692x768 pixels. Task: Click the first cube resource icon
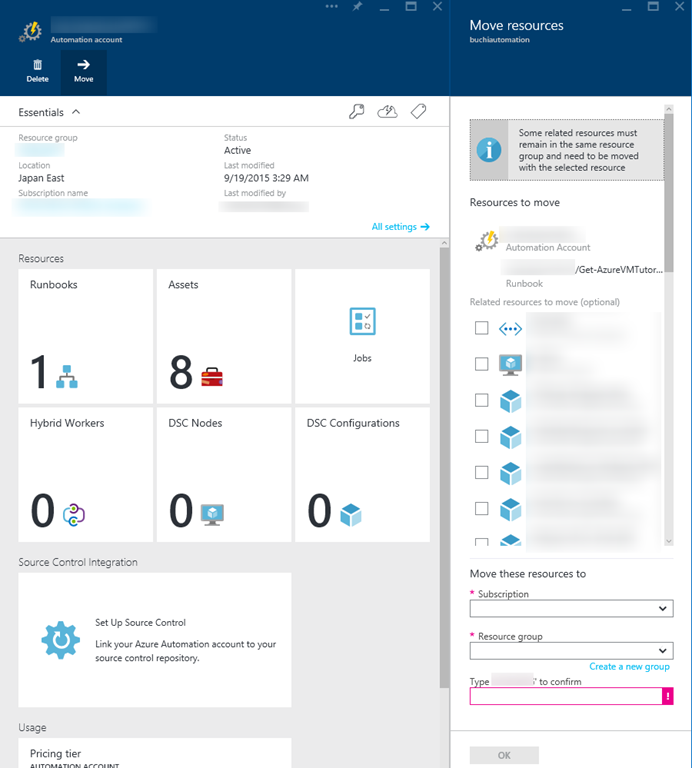pyautogui.click(x=510, y=401)
